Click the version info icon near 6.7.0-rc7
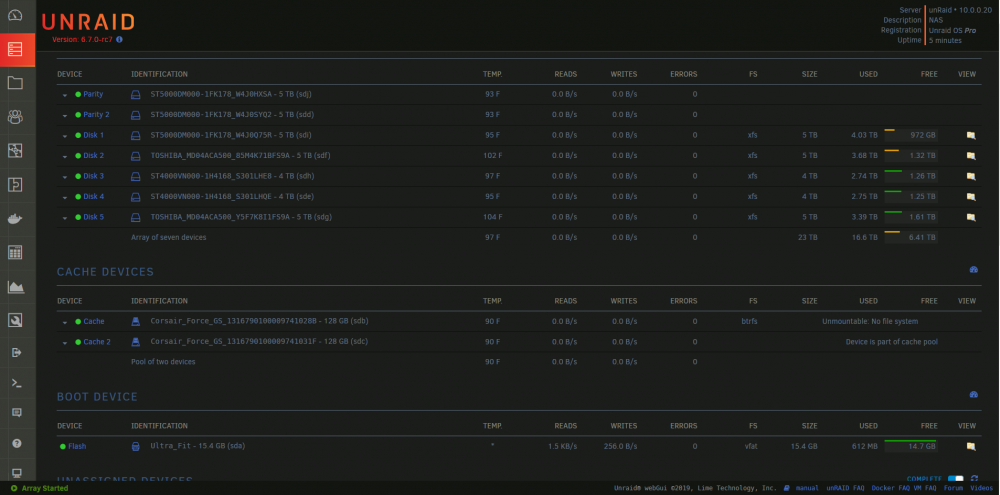The width and height of the screenshot is (1000, 495). (x=119, y=39)
